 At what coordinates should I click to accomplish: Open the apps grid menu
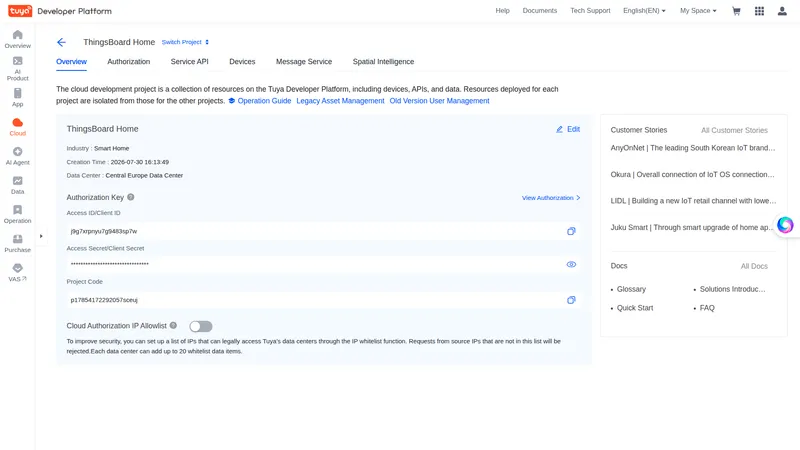759,11
